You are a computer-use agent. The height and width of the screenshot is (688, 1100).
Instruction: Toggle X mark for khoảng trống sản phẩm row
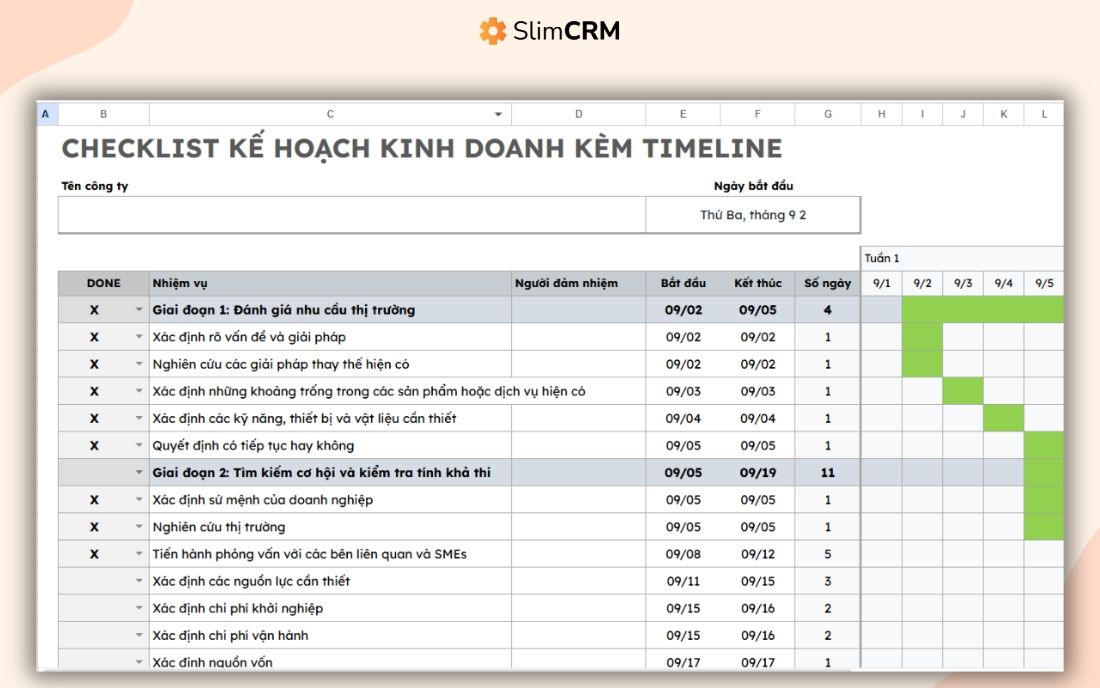(94, 391)
